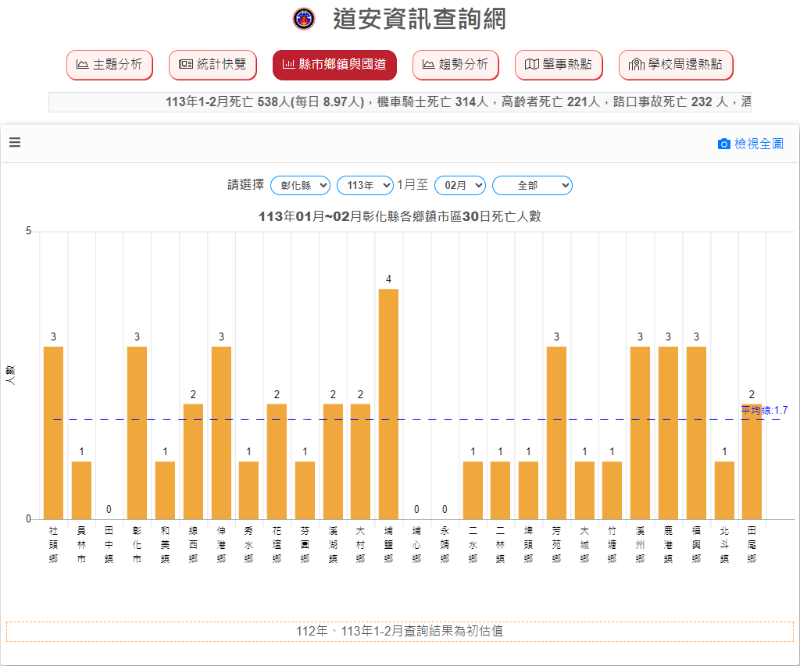Click the map icon in 肇事熱點 button

(x=533, y=65)
